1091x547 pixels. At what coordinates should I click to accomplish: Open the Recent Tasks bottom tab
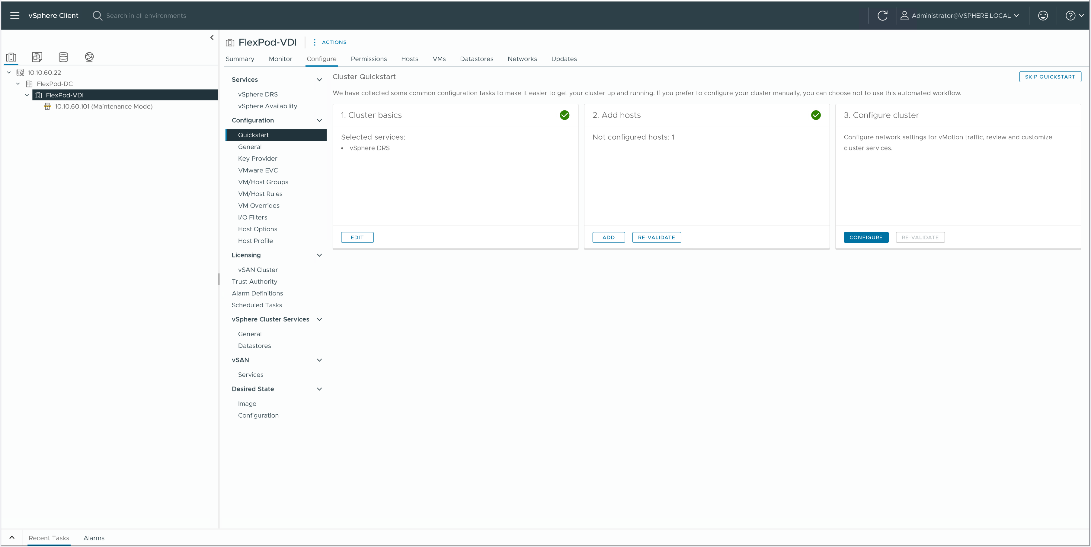coord(49,539)
